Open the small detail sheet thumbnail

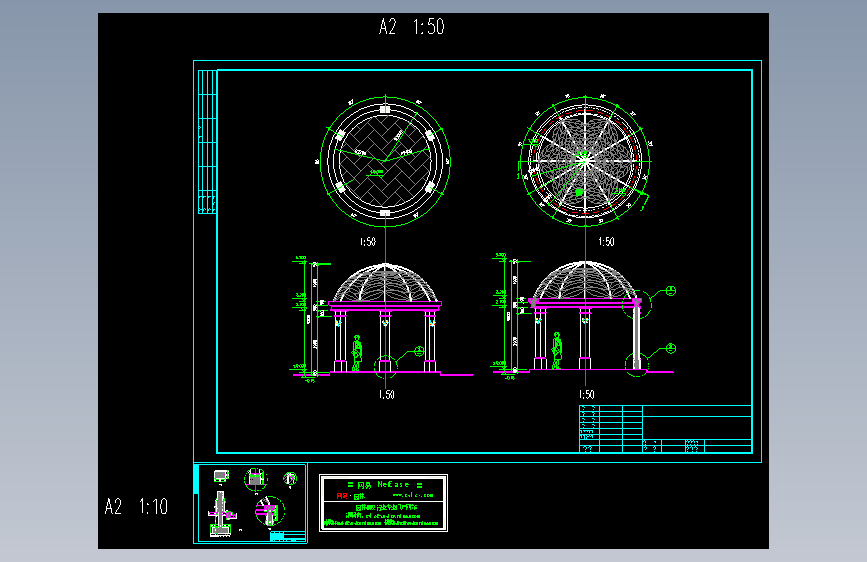point(250,504)
